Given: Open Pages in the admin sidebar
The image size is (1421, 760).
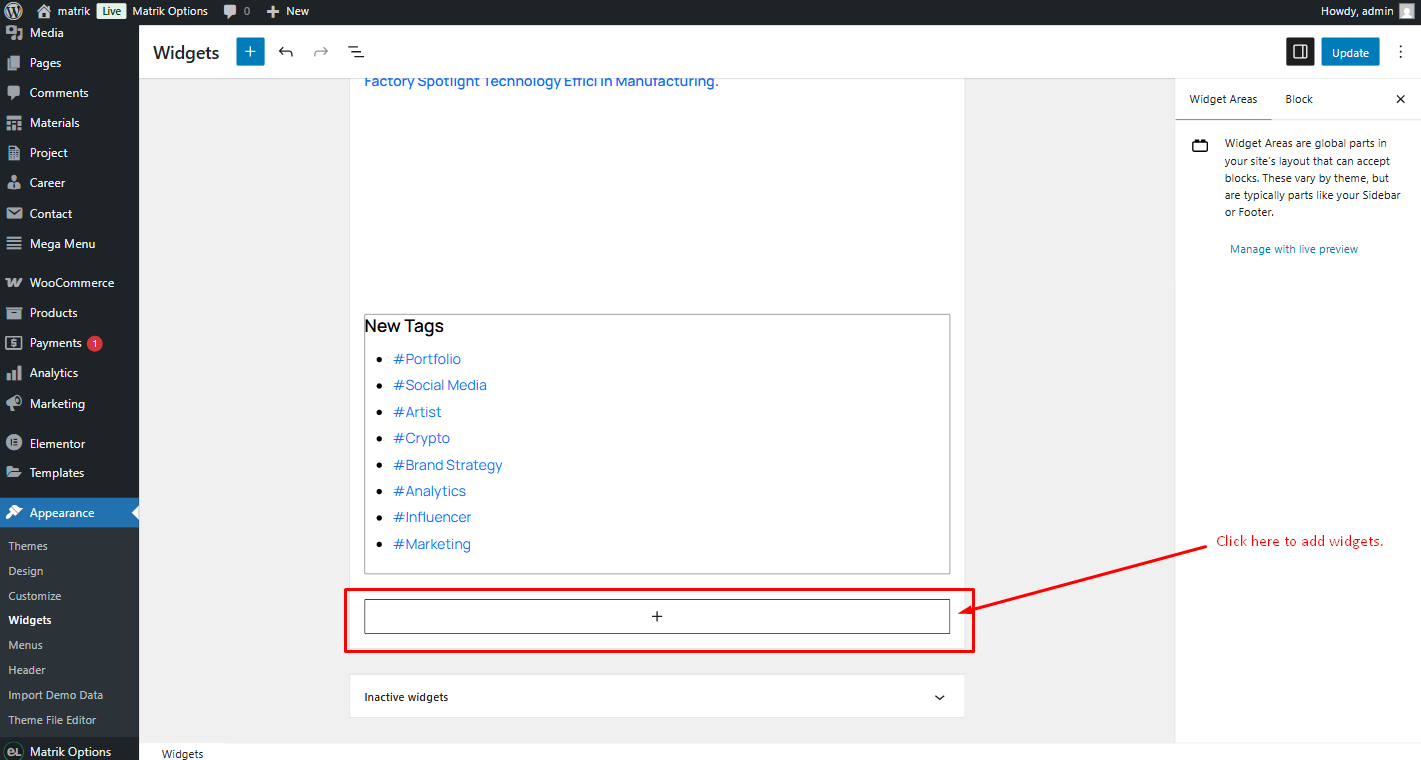Looking at the screenshot, I should point(69,63).
